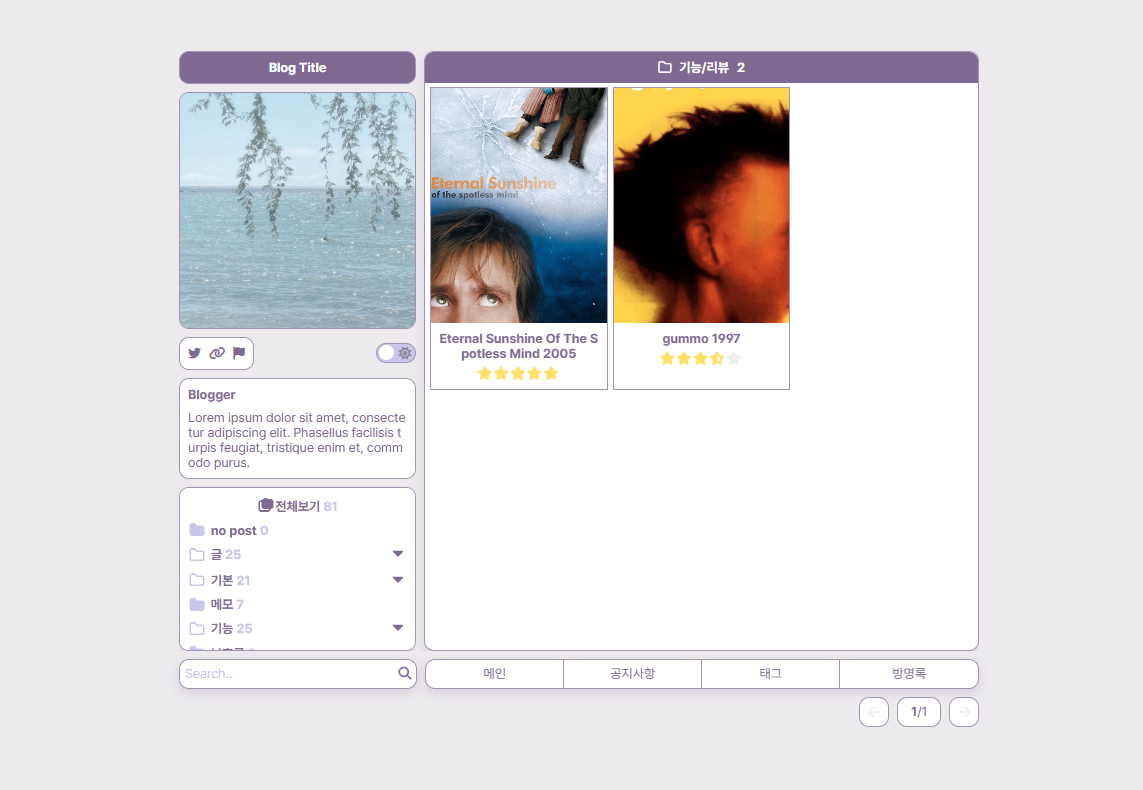This screenshot has width=1143, height=790.
Task: Go to the 방명록 tab
Action: tap(909, 673)
